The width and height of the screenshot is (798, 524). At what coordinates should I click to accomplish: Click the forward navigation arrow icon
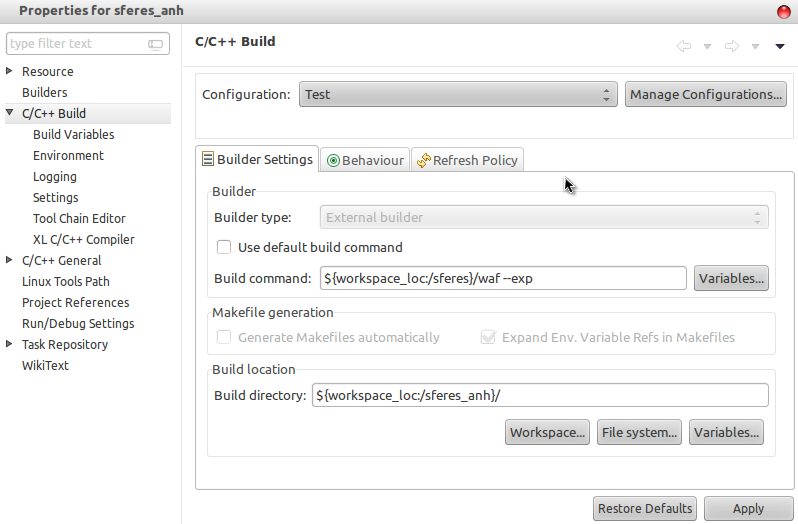point(732,46)
